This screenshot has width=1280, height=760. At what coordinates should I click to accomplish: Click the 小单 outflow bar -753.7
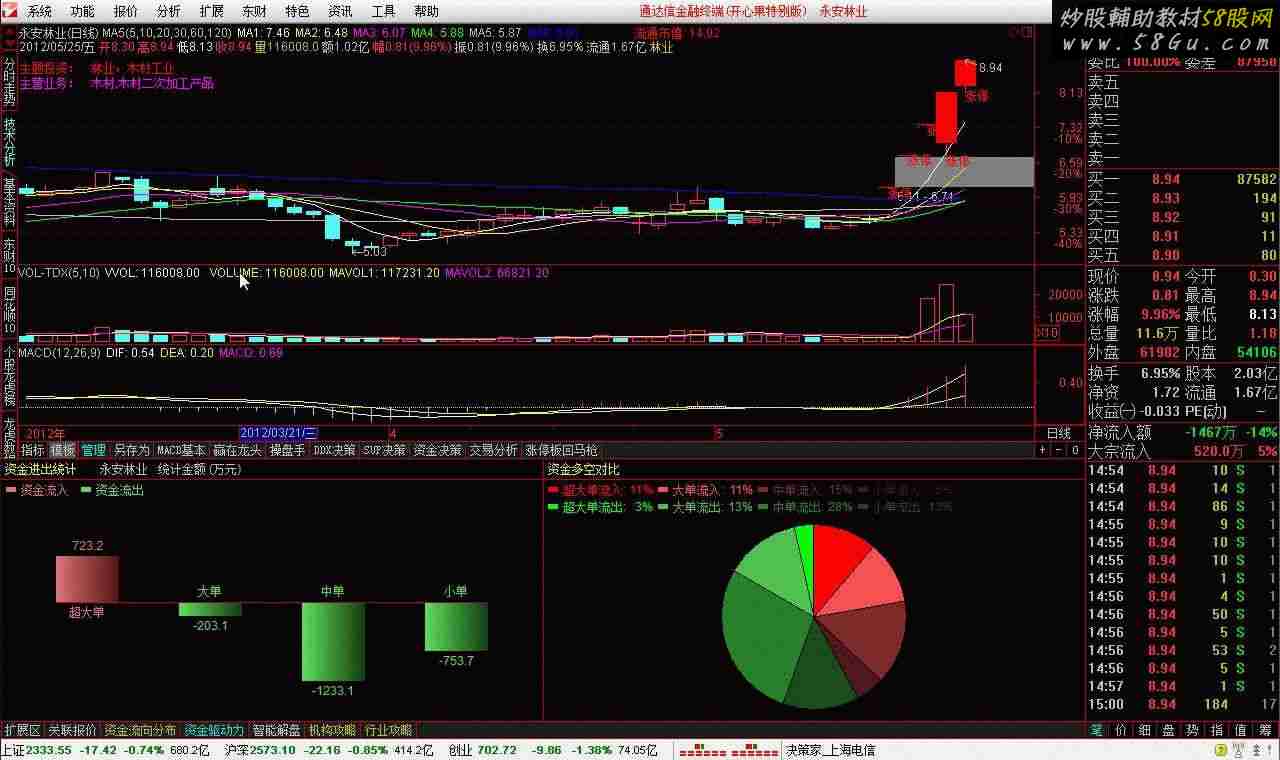coord(456,626)
